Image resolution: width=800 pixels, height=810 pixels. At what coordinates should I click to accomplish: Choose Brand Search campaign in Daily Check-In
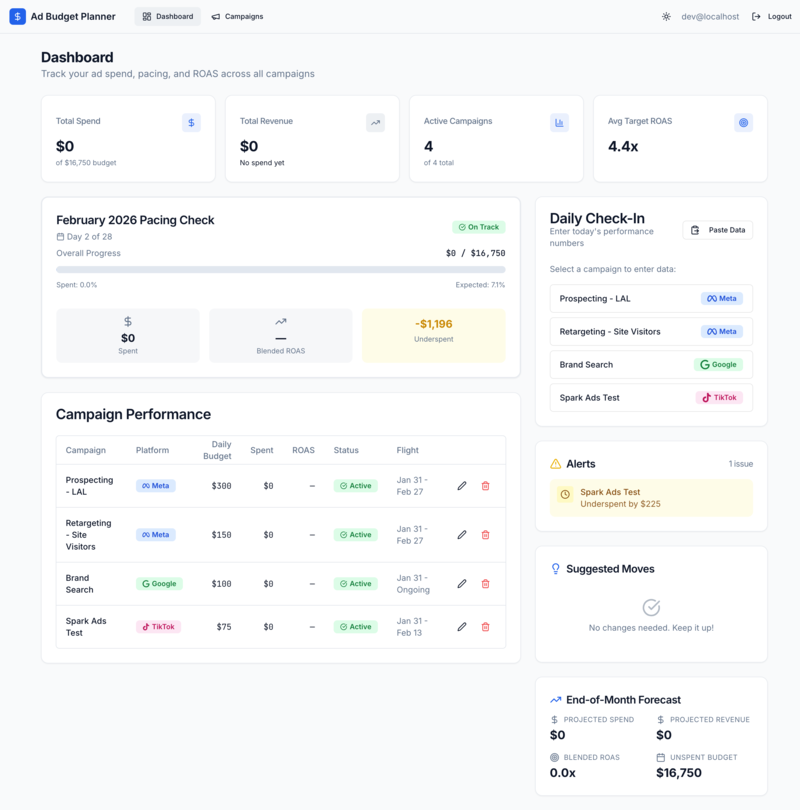651,365
